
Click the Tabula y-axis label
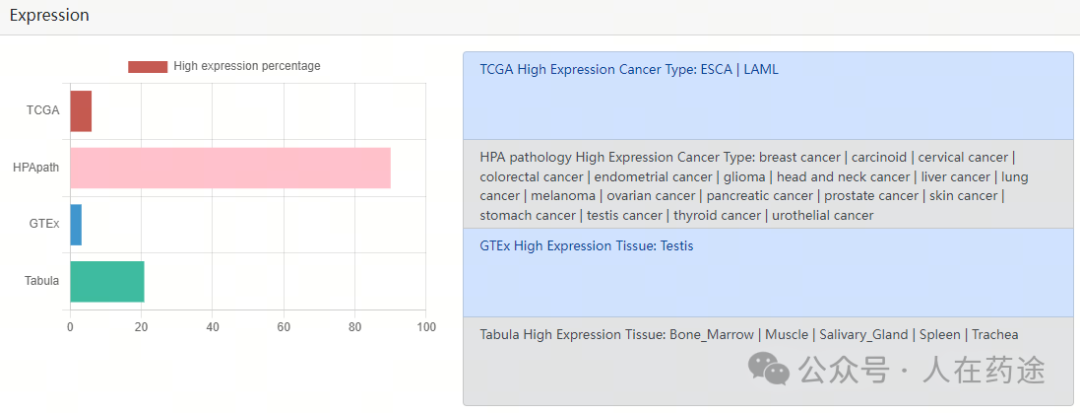click(x=42, y=281)
